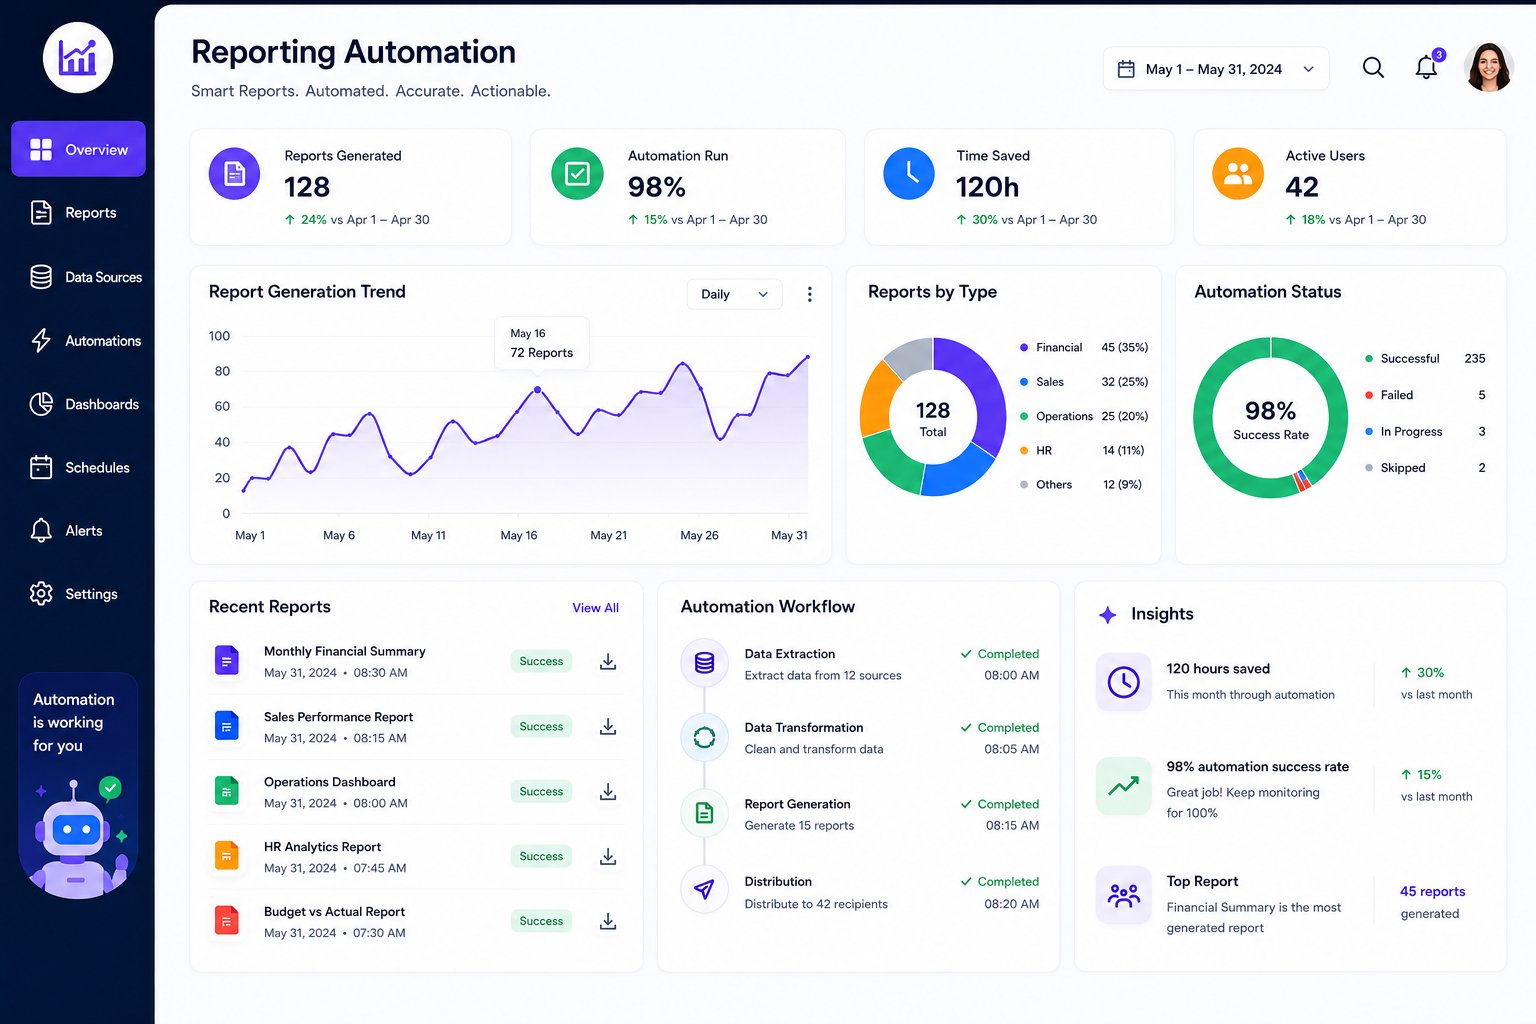Click Success badge for Sales Performance Report
1536x1024 pixels.
(541, 726)
